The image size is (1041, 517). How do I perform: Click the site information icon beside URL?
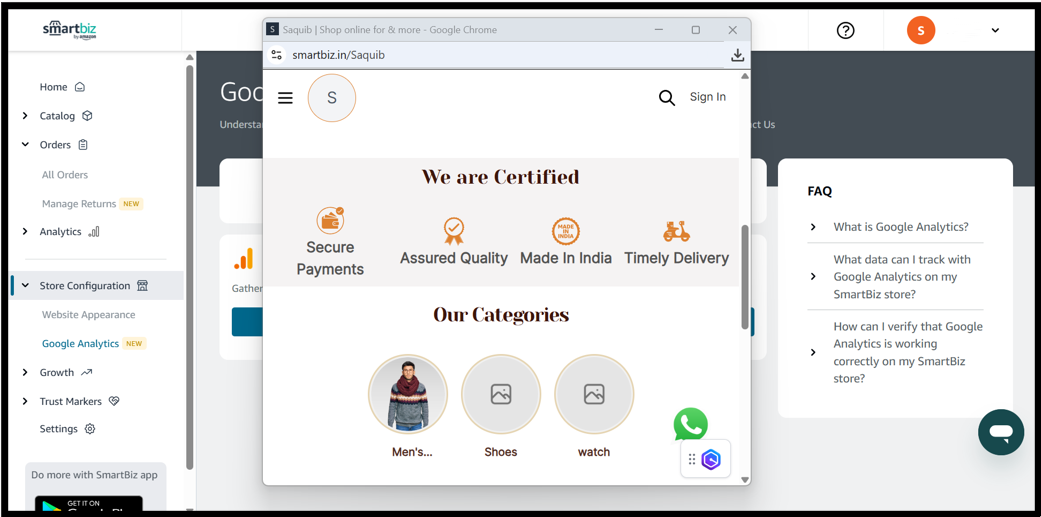click(277, 55)
